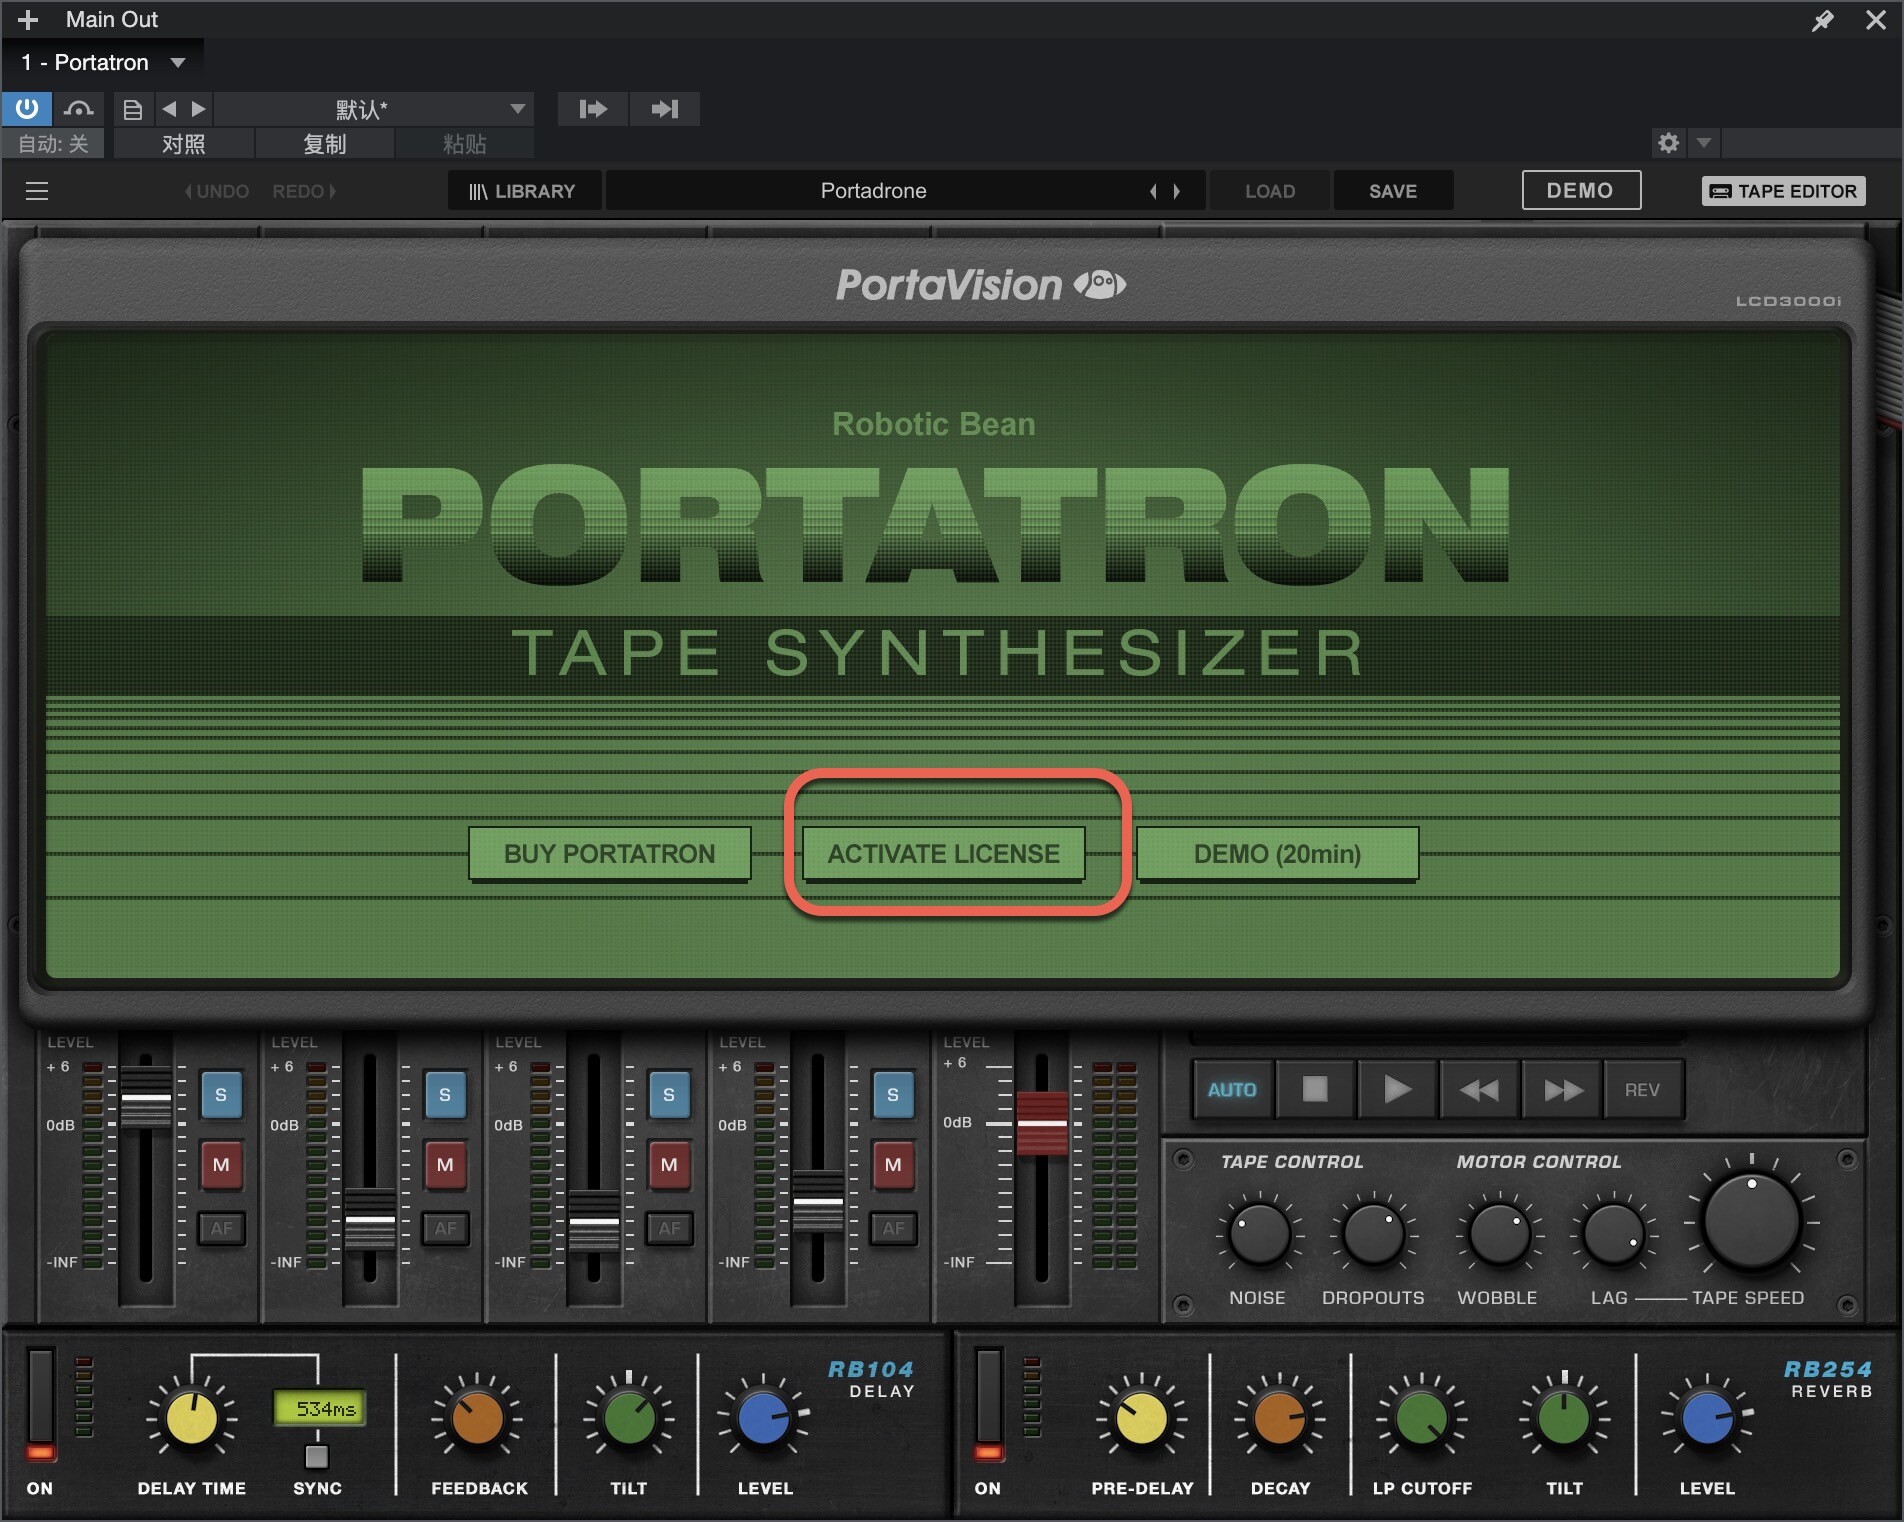The width and height of the screenshot is (1904, 1522).
Task: Click REDO in plugin header
Action: [x=304, y=191]
